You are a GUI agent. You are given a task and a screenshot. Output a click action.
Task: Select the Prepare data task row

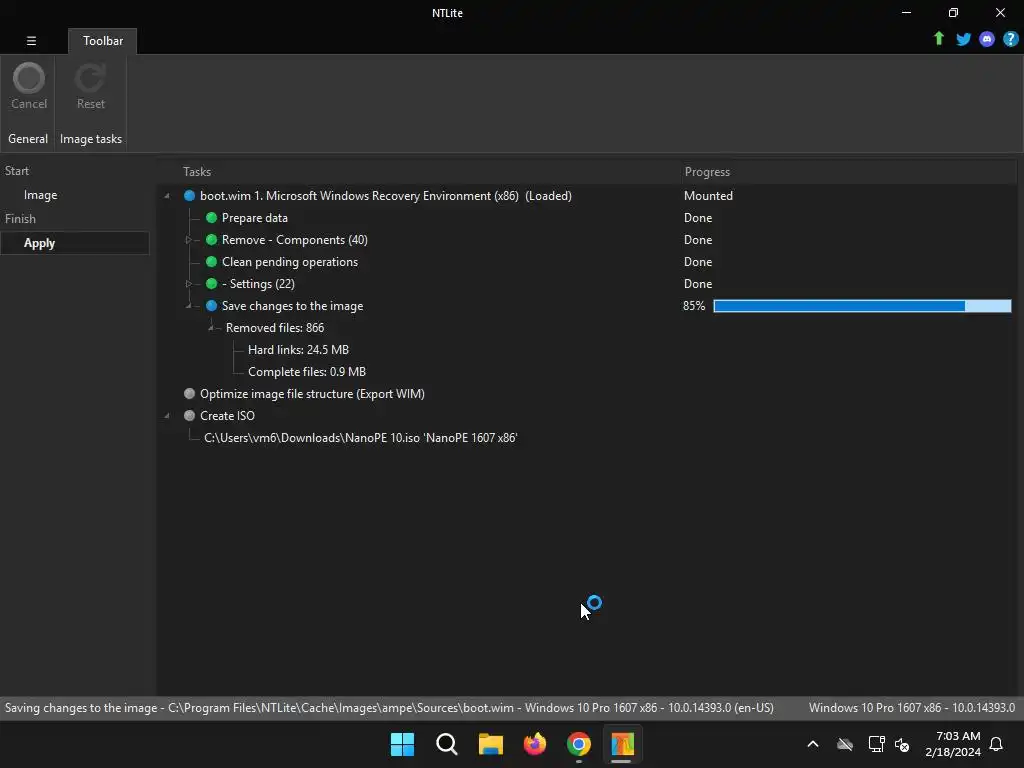pos(255,217)
